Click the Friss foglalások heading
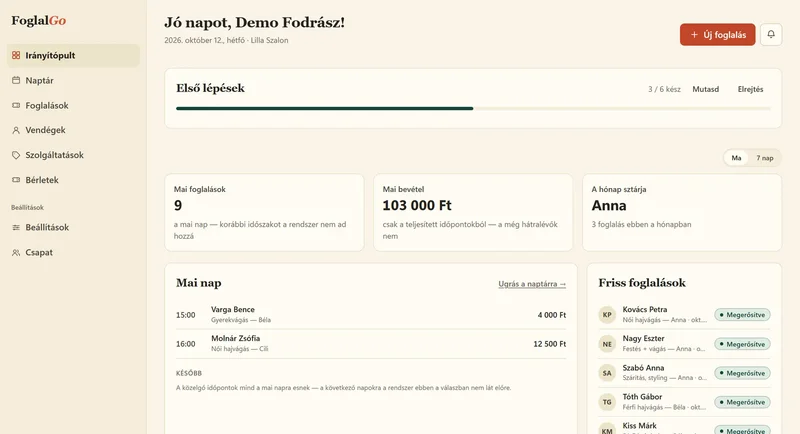Image resolution: width=800 pixels, height=434 pixels. 642,283
